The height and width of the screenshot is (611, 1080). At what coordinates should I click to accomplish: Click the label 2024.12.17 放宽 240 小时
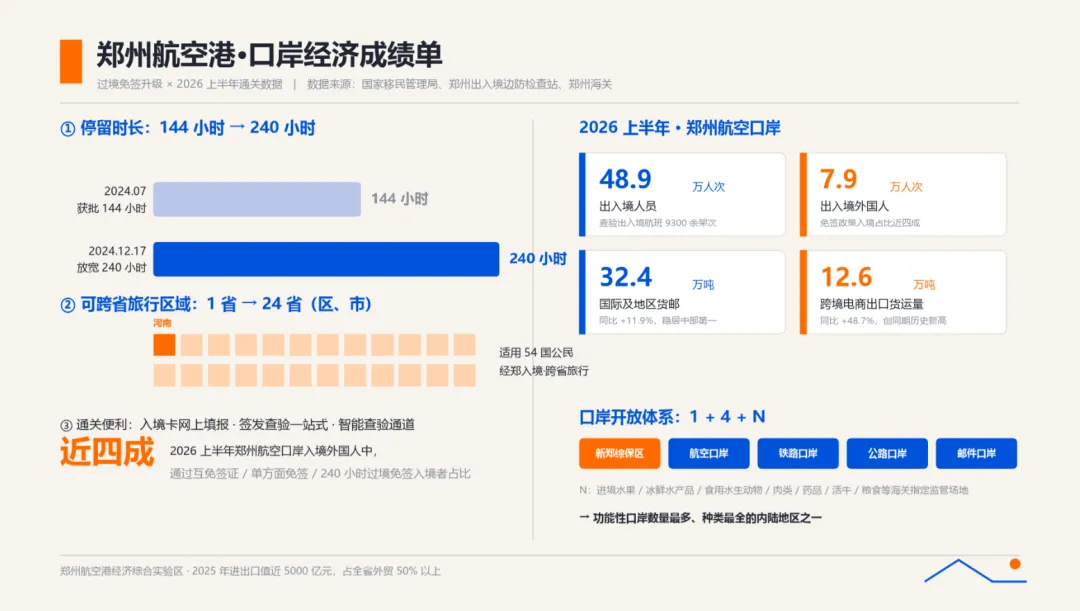112,259
